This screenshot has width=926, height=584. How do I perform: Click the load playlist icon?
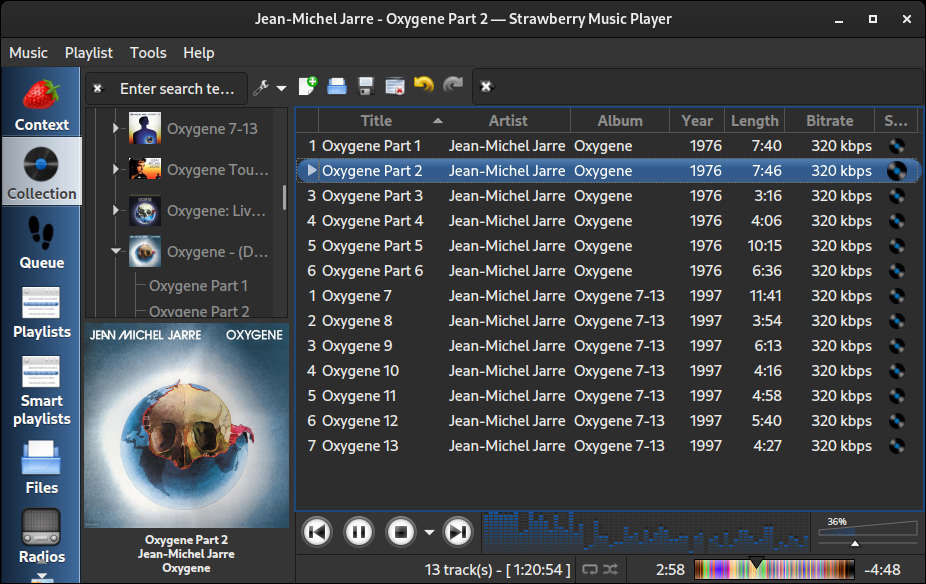click(x=337, y=86)
